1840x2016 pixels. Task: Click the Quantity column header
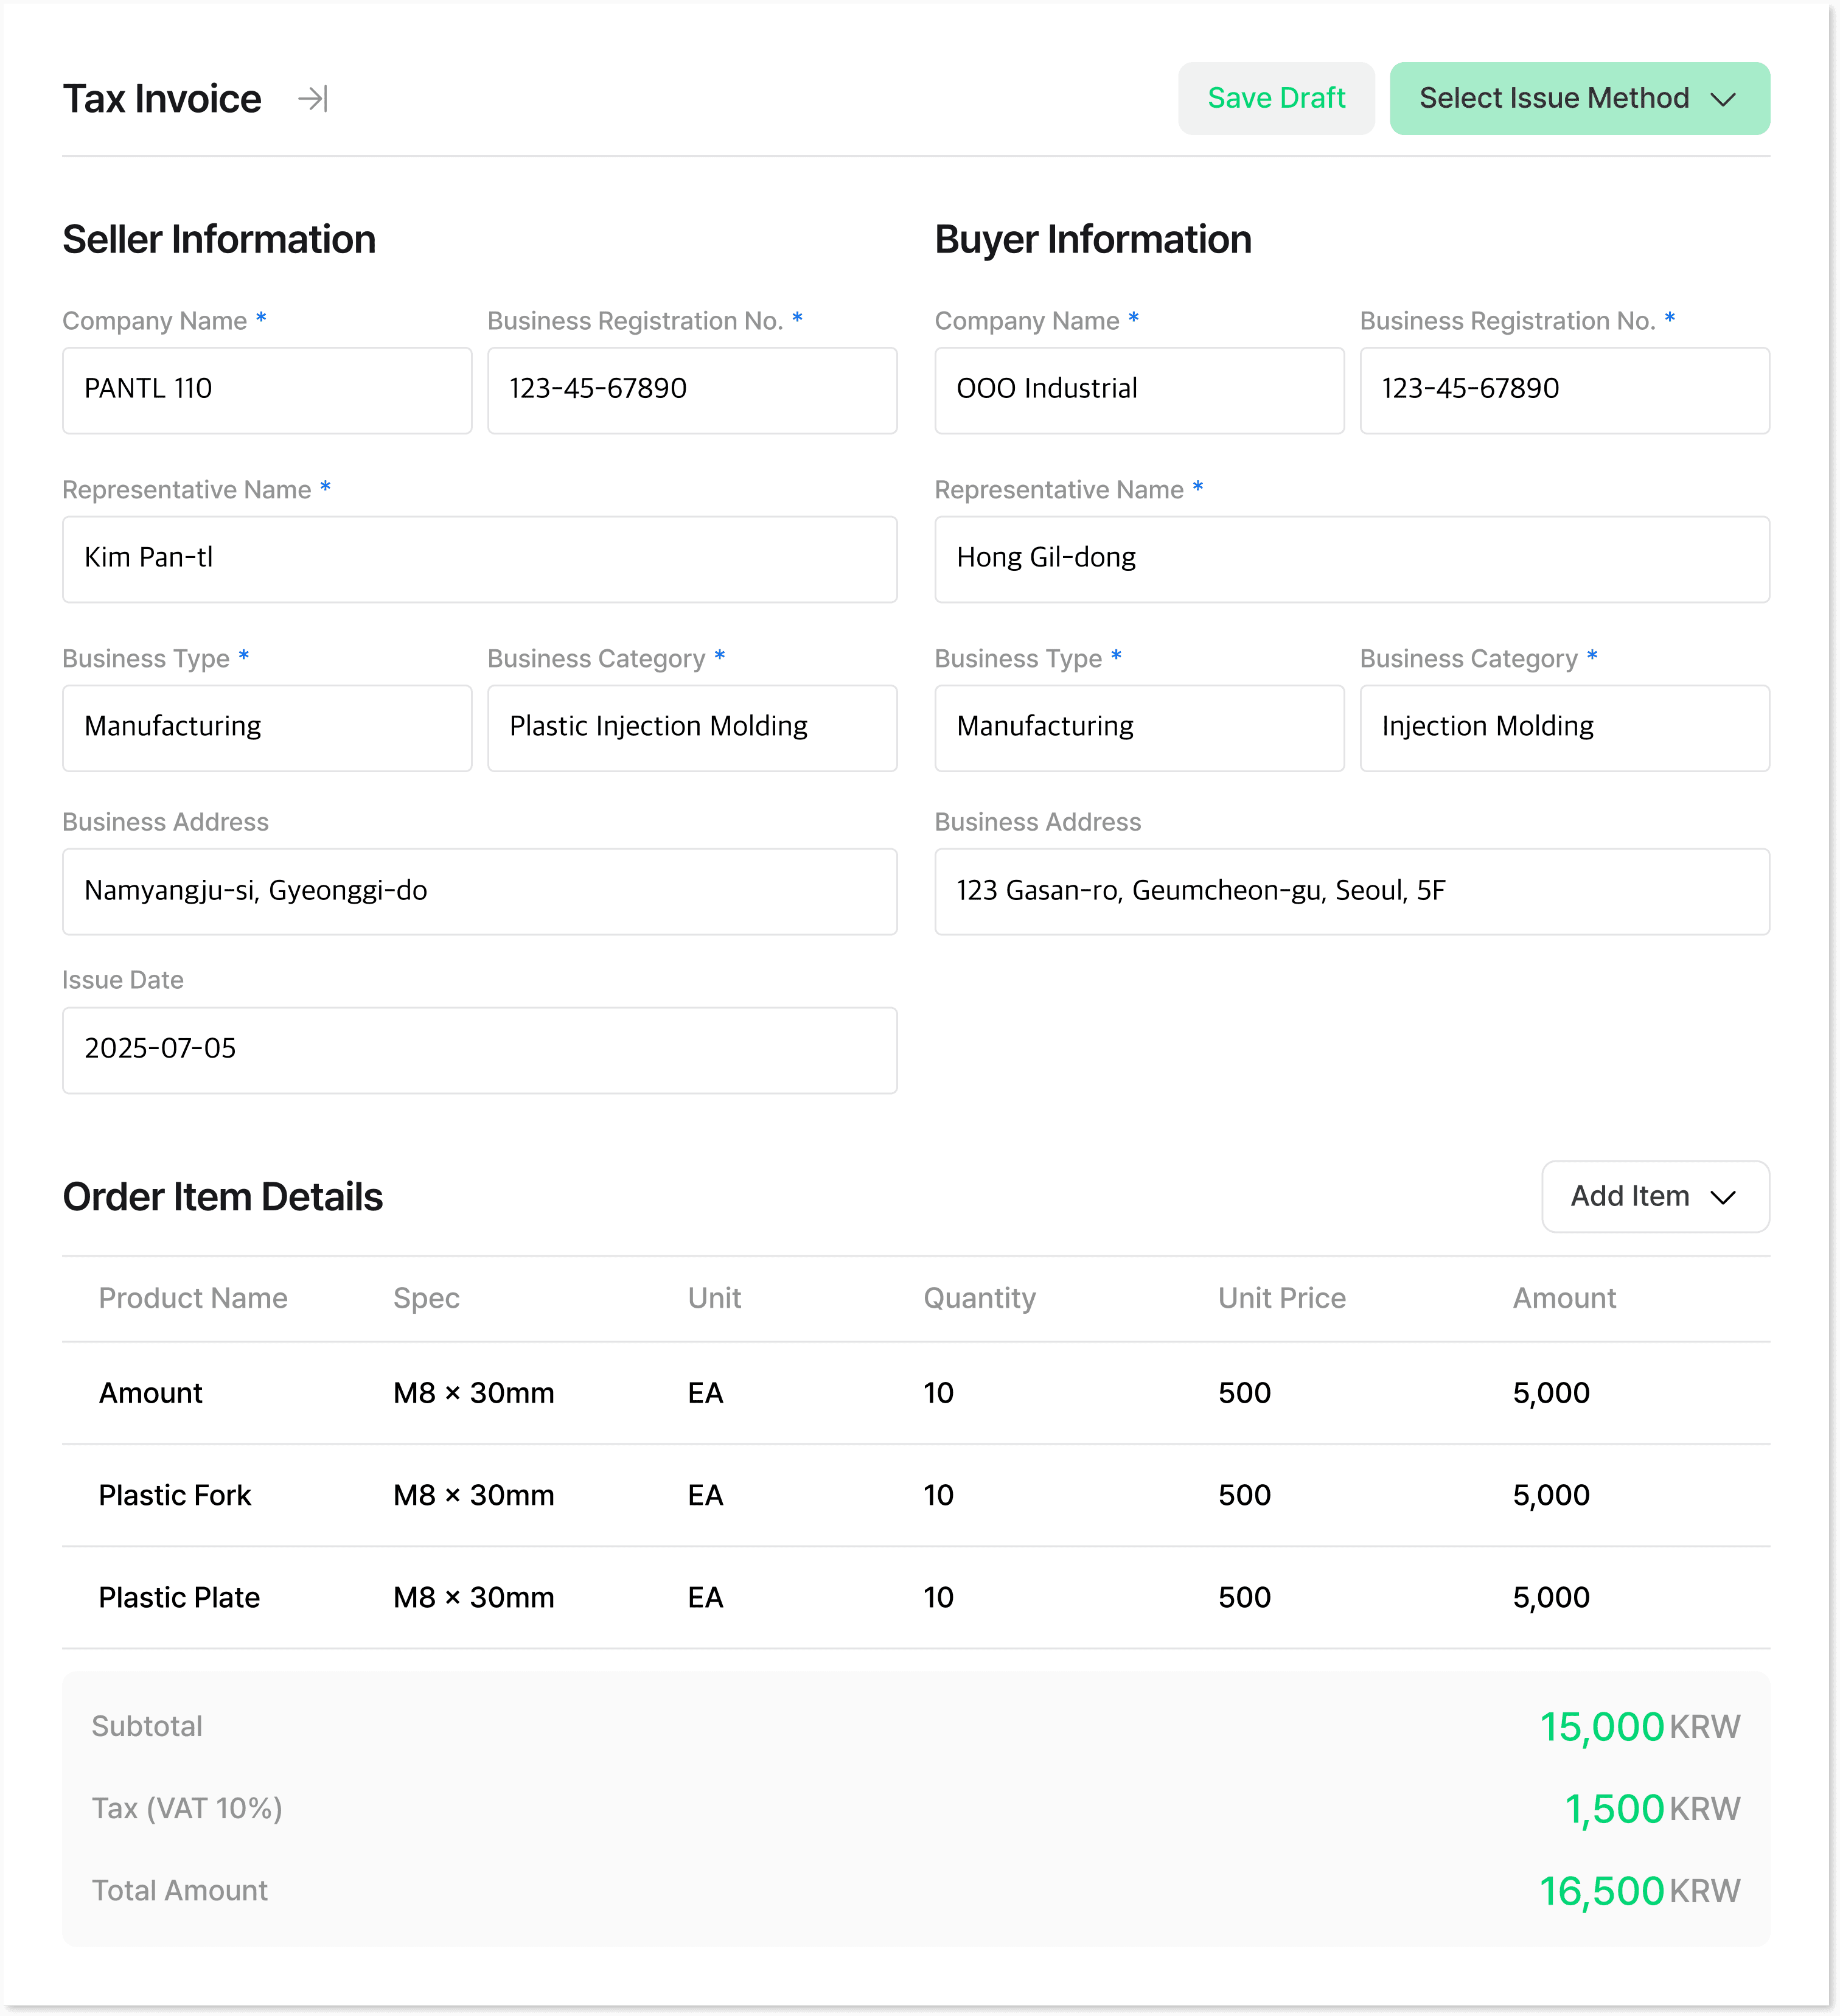click(978, 1298)
